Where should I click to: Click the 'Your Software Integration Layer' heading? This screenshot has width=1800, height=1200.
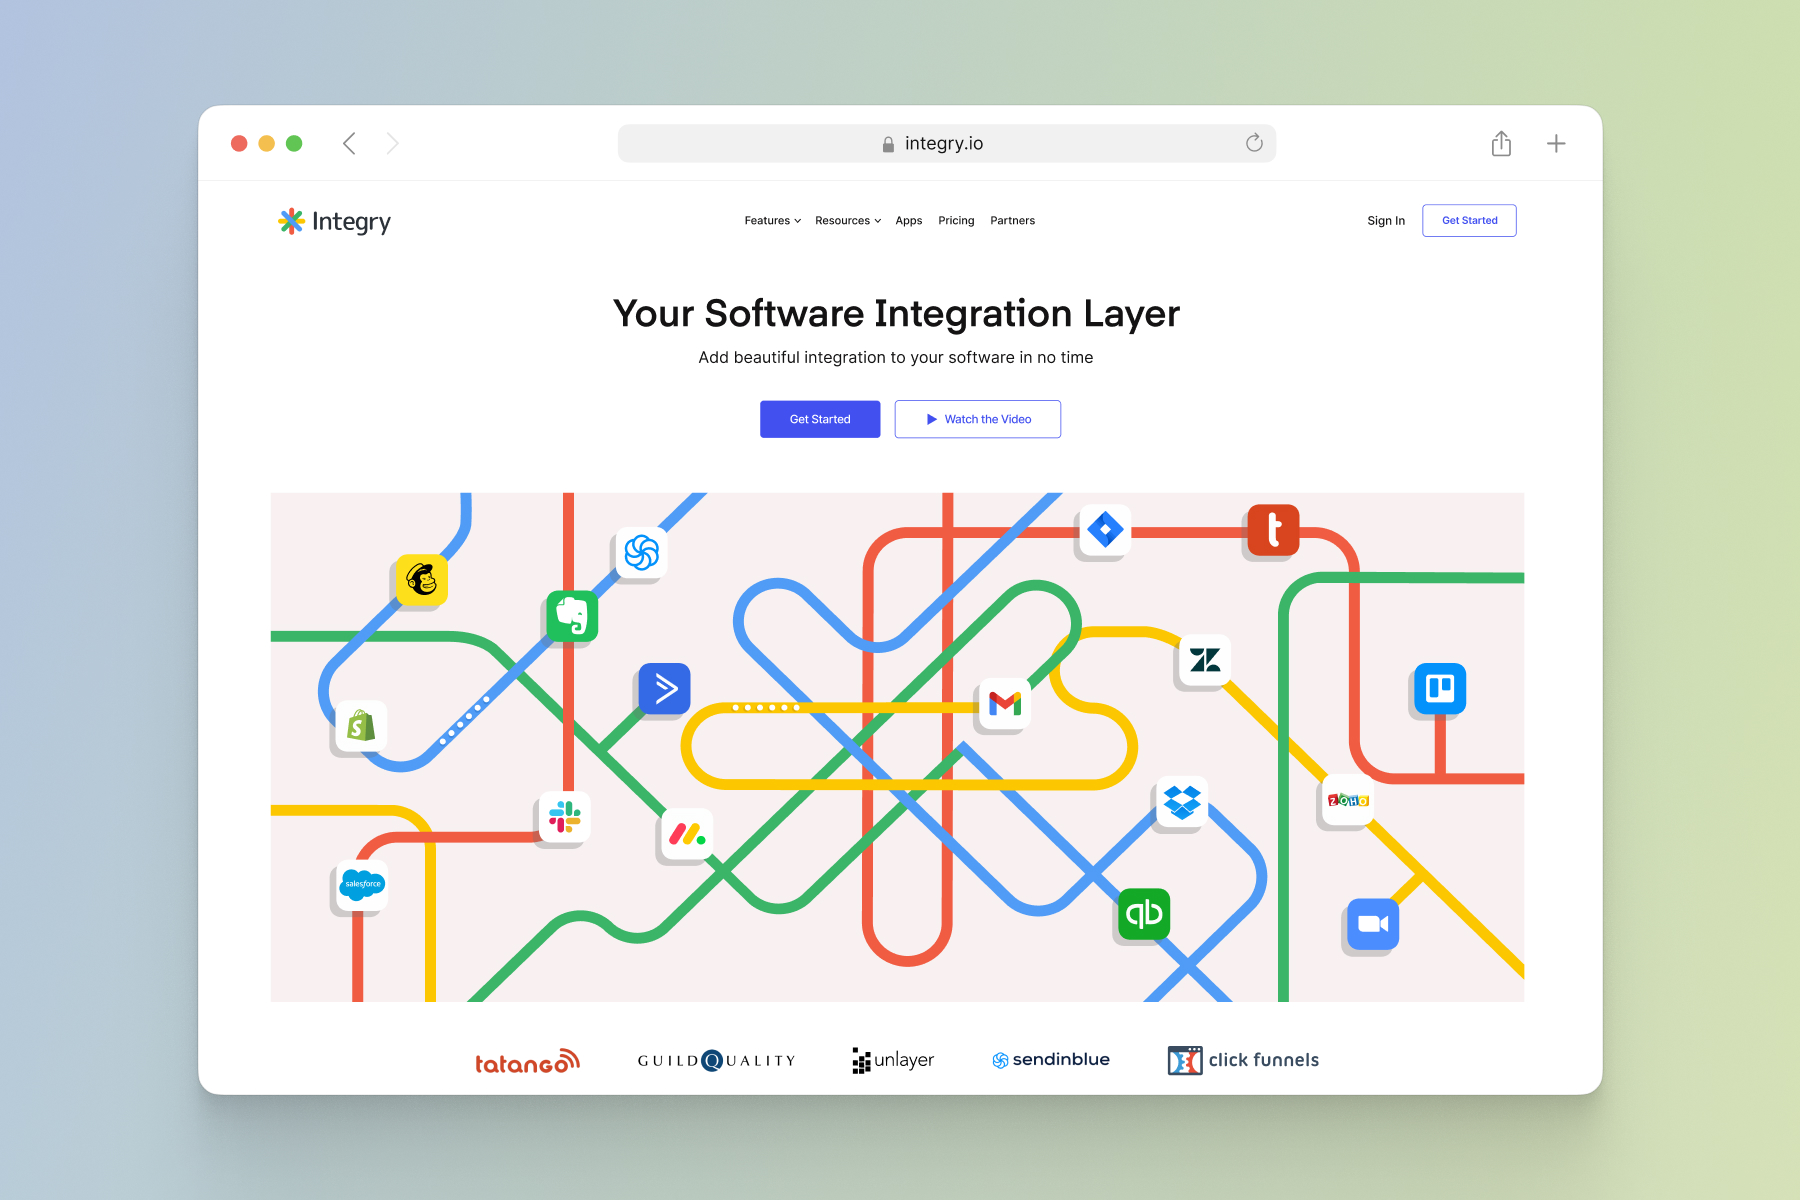point(896,314)
